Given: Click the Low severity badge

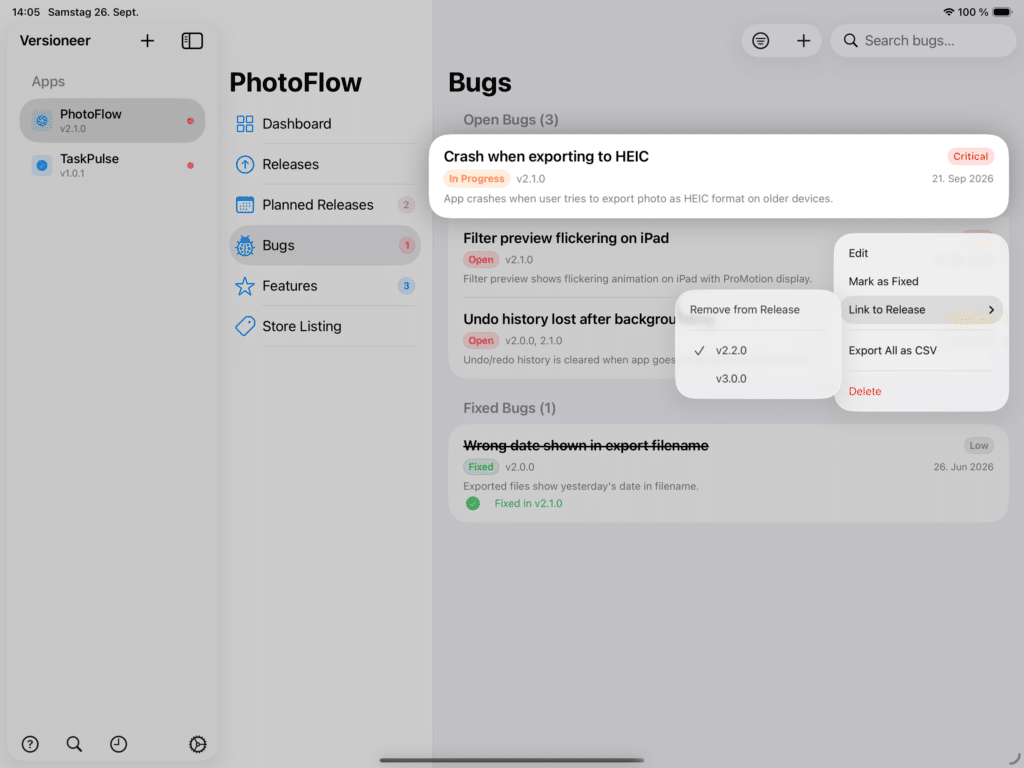Looking at the screenshot, I should tap(978, 446).
